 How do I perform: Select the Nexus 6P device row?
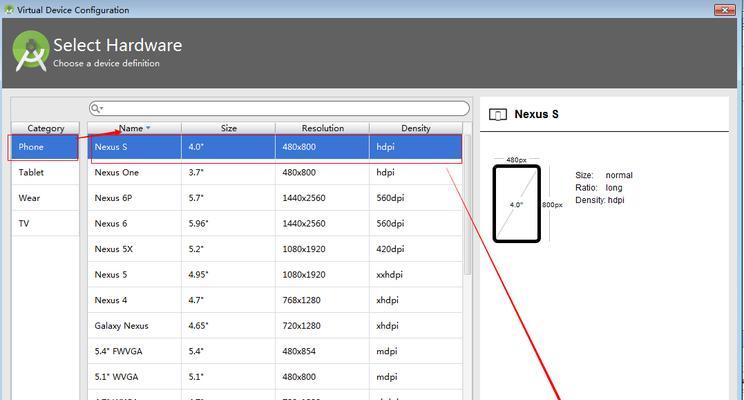(275, 198)
